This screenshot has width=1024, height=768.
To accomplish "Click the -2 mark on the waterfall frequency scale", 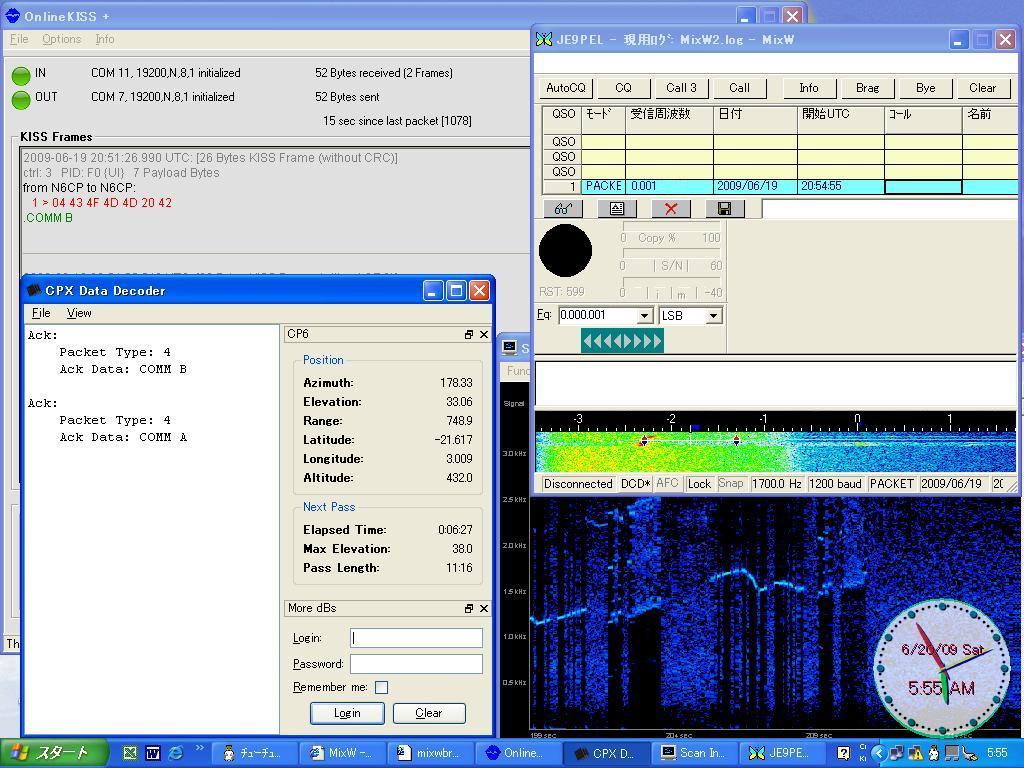I will [671, 419].
